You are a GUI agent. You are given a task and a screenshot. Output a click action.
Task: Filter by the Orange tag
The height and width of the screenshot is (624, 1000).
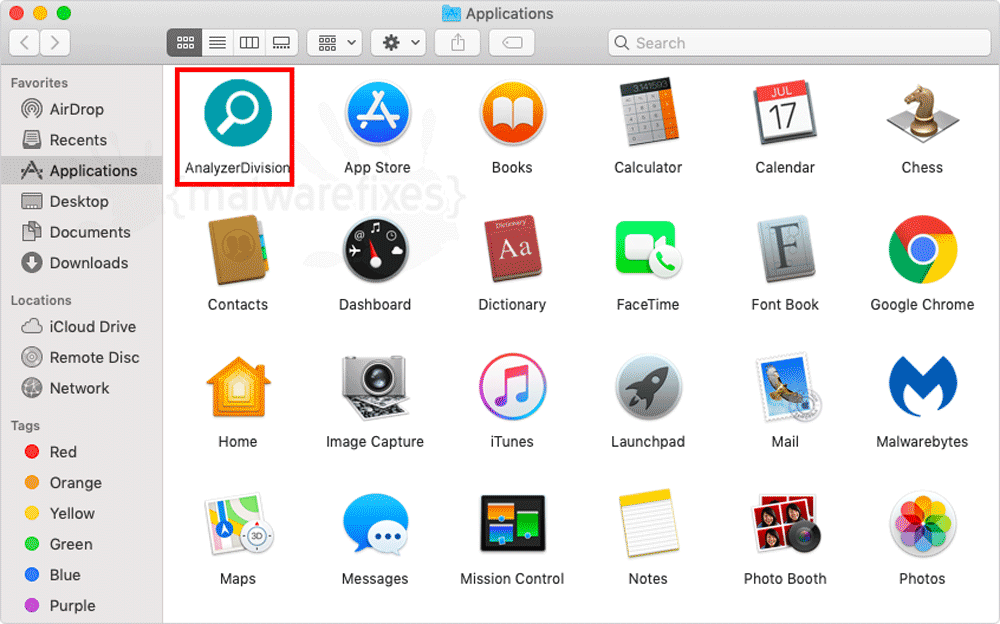(81, 483)
